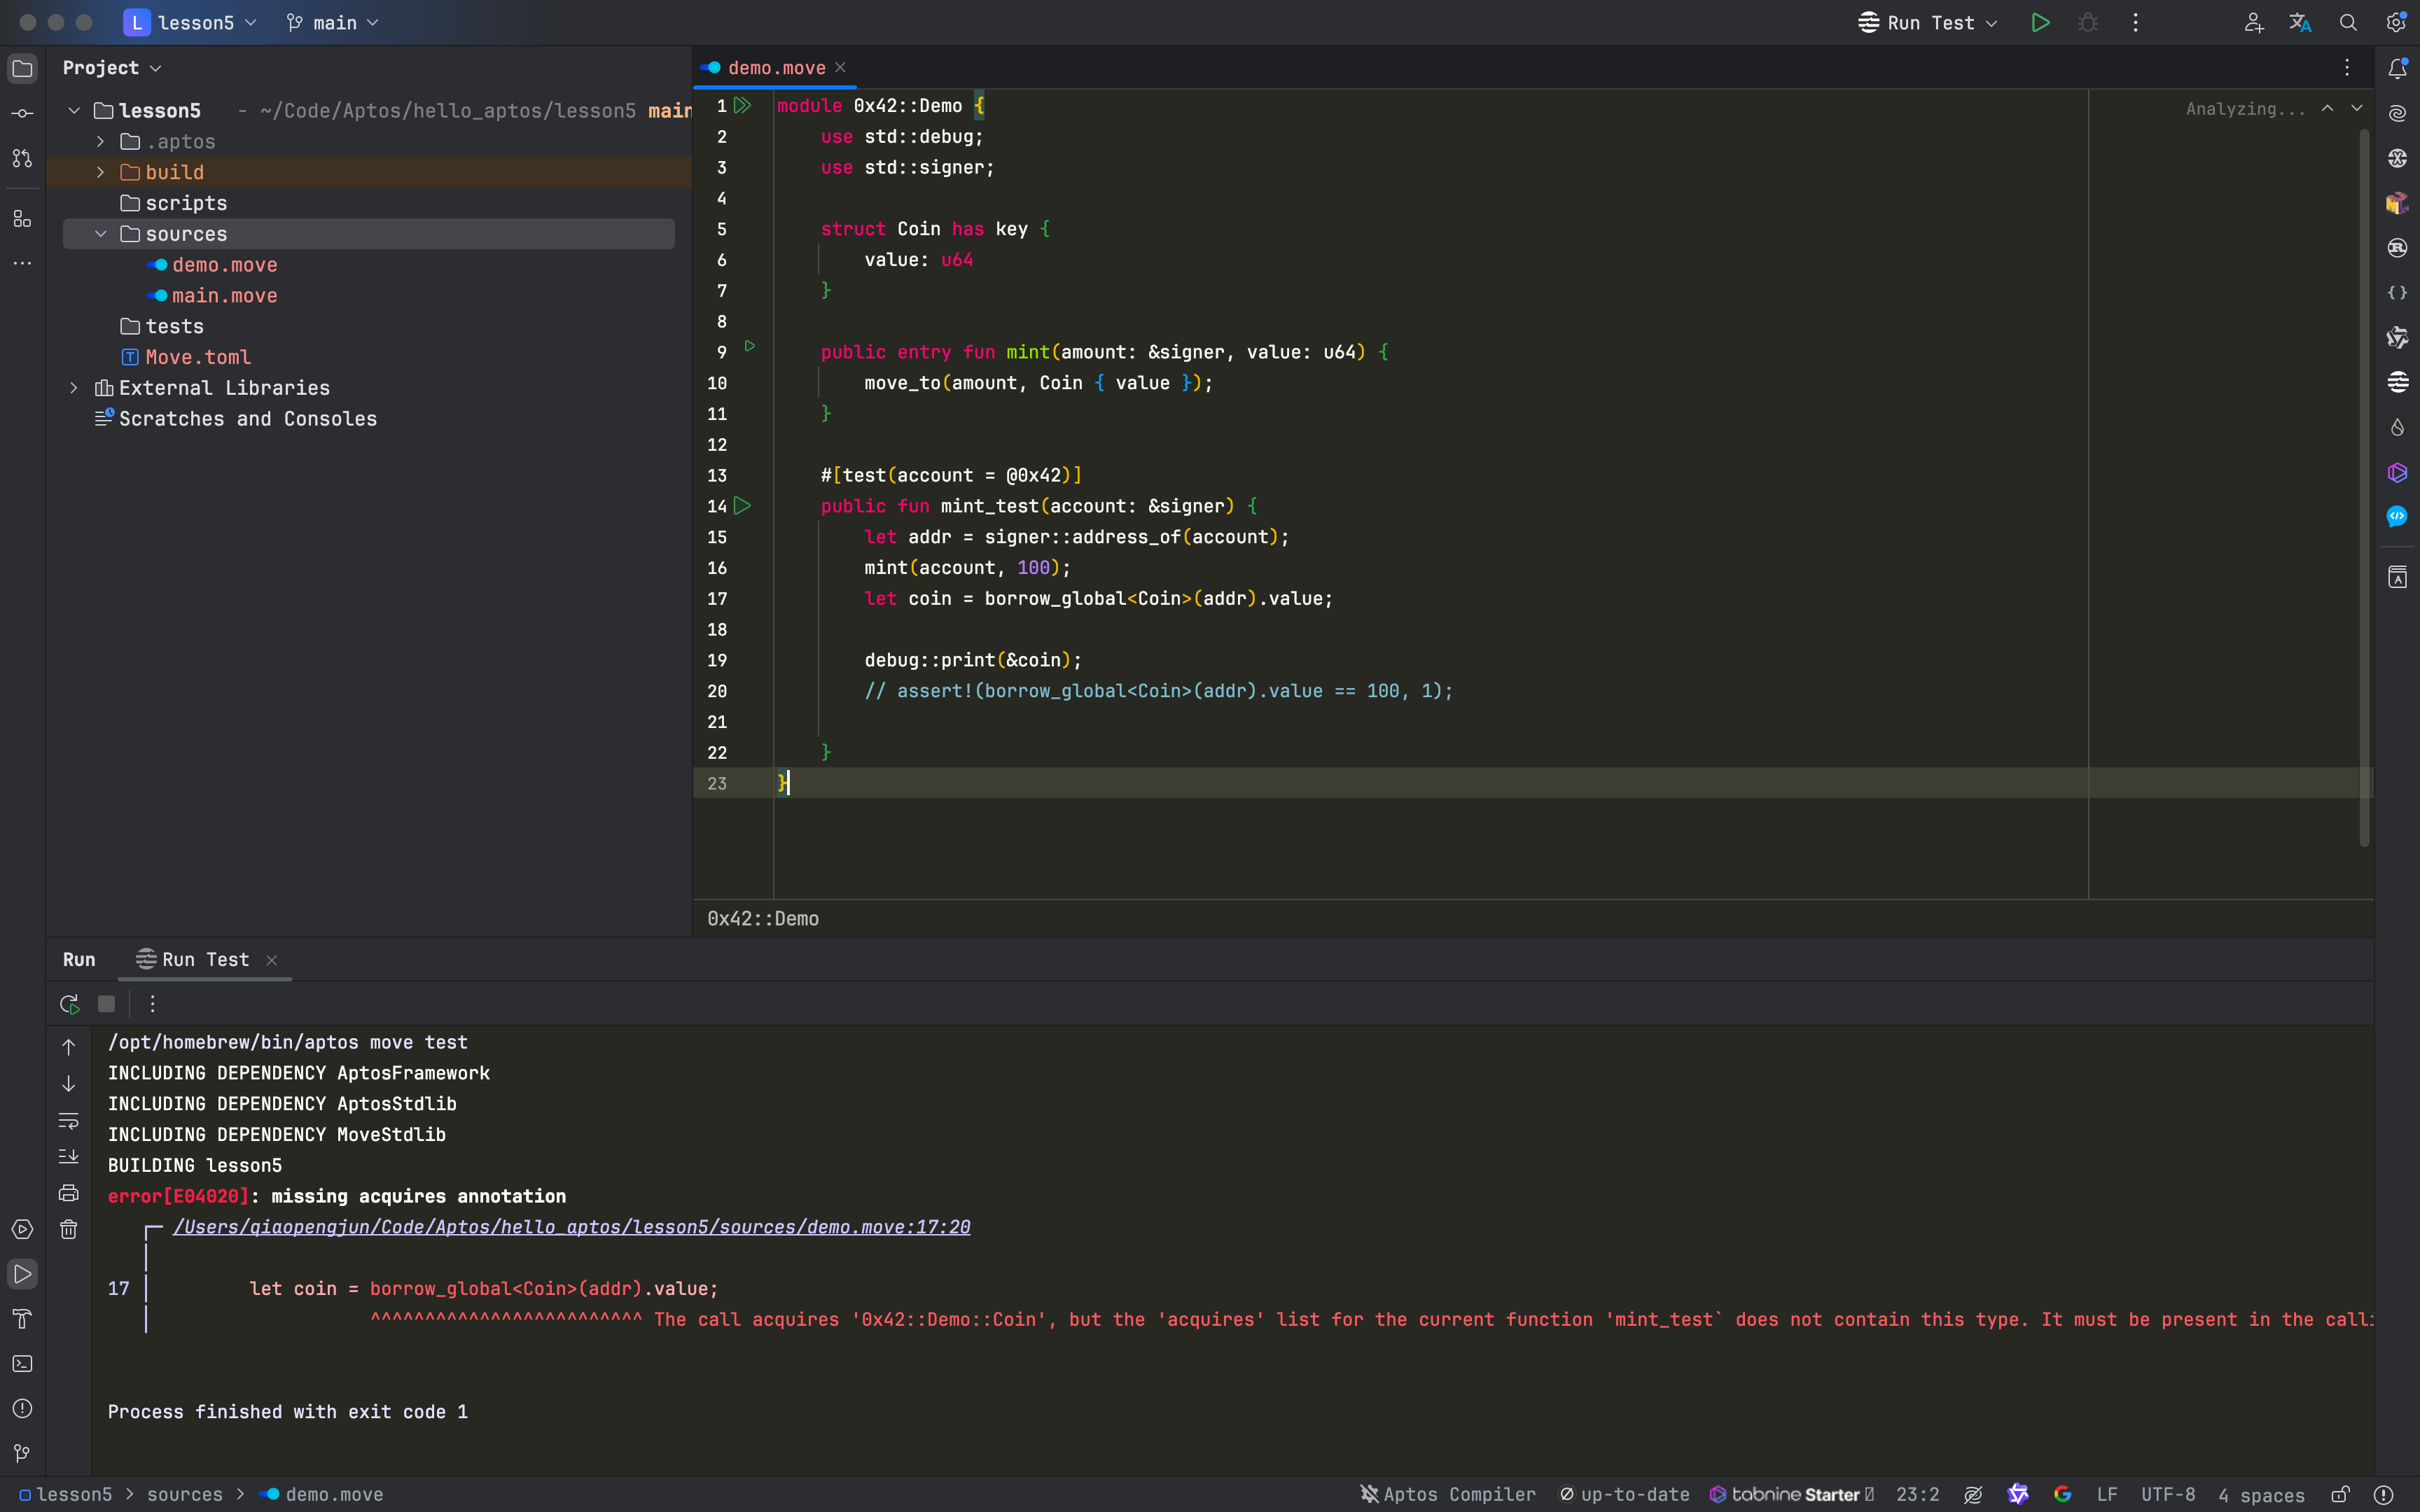Rerun the test in Run panel
This screenshot has height=1512, width=2420.
click(69, 1004)
